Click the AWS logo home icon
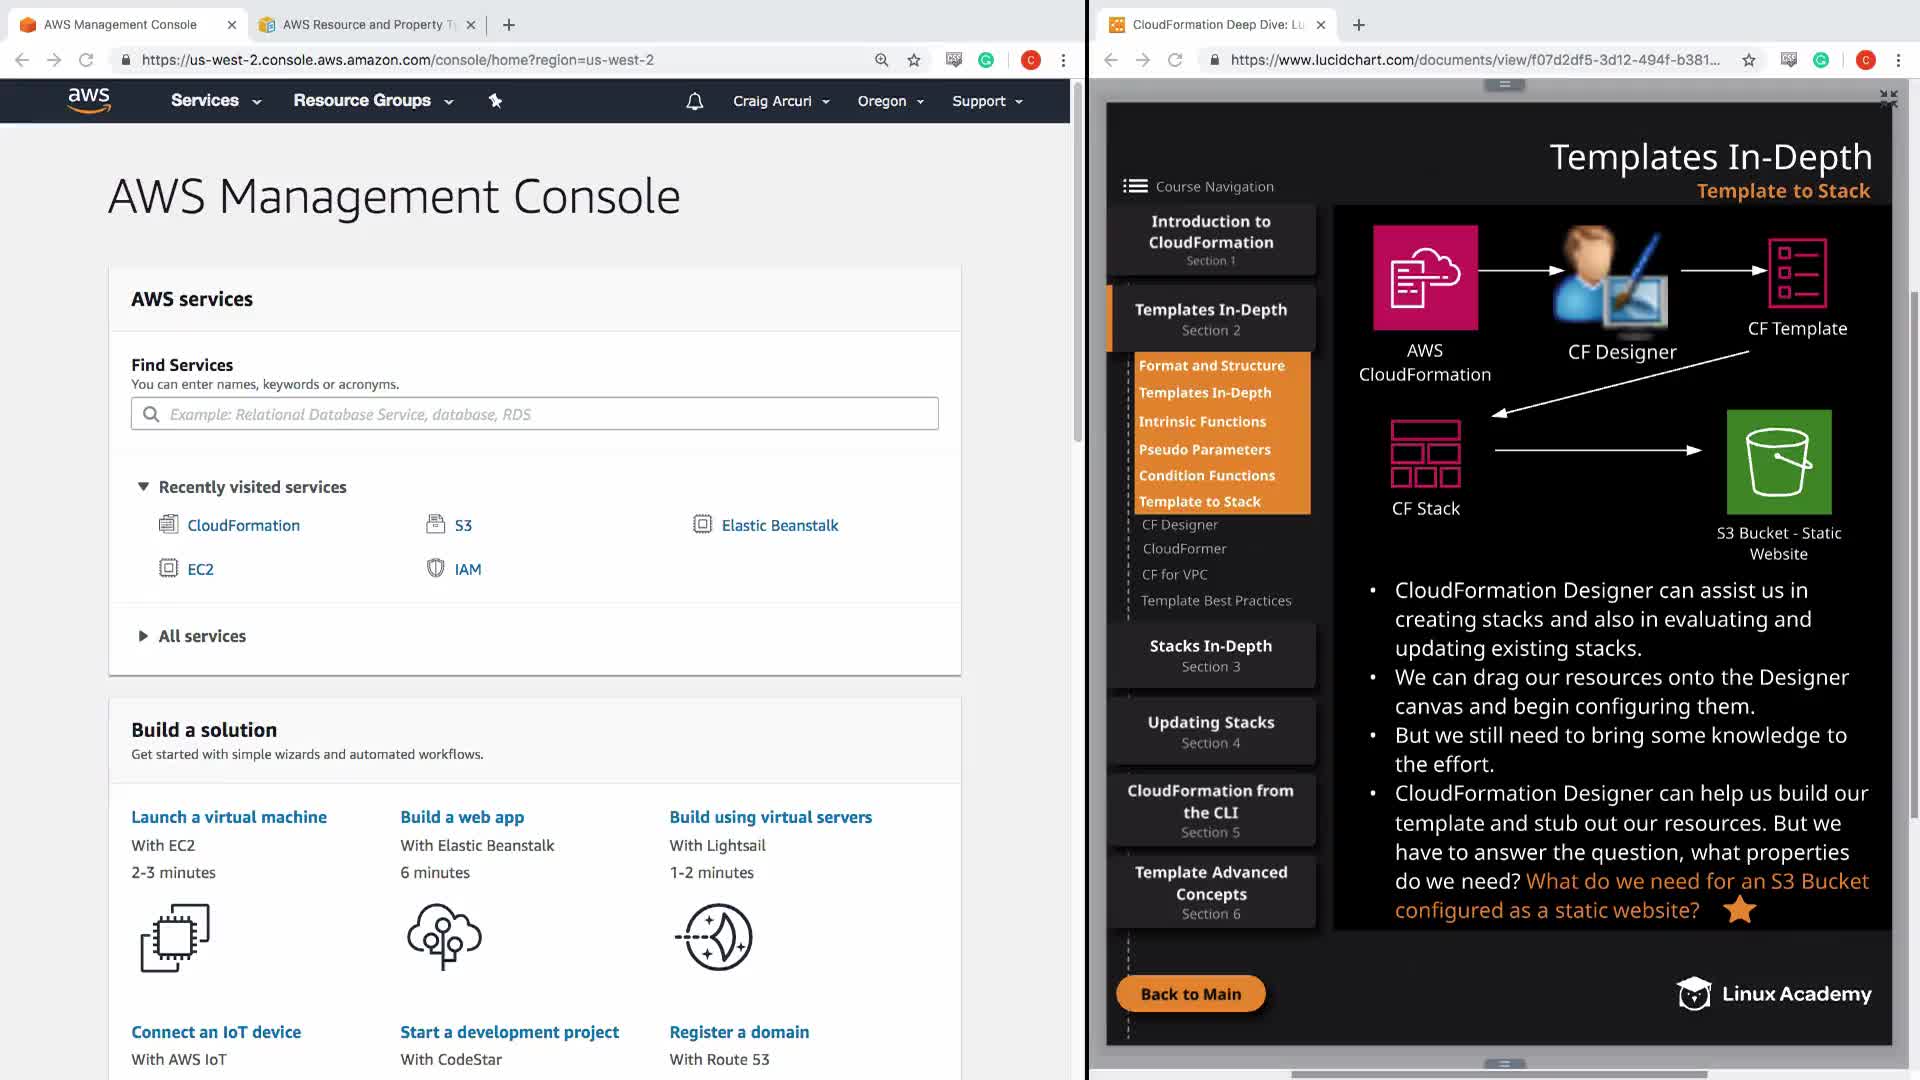Image resolution: width=1920 pixels, height=1080 pixels. click(x=89, y=100)
